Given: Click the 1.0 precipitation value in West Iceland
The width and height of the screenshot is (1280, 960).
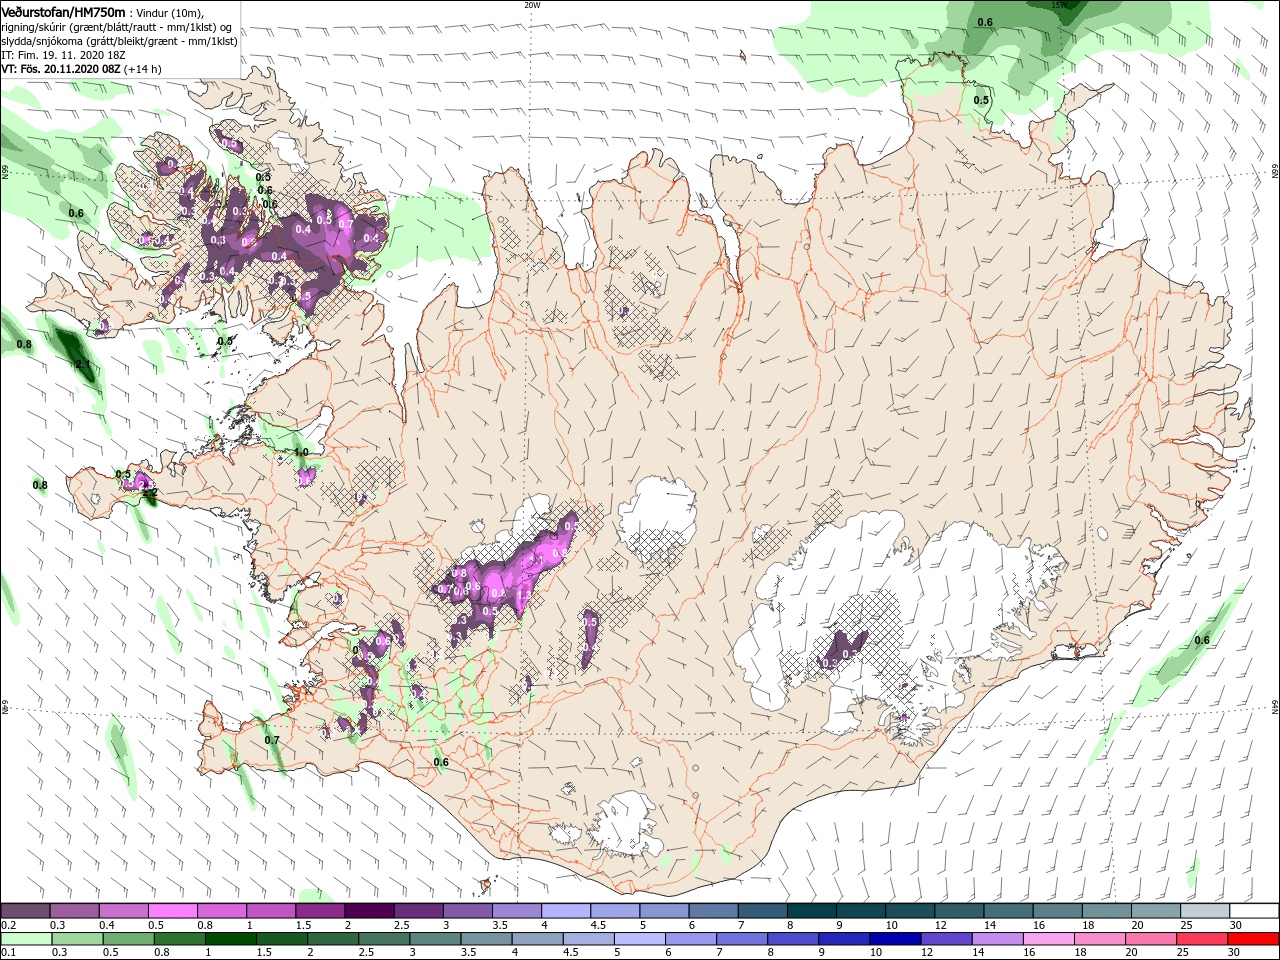Looking at the screenshot, I should tap(301, 452).
